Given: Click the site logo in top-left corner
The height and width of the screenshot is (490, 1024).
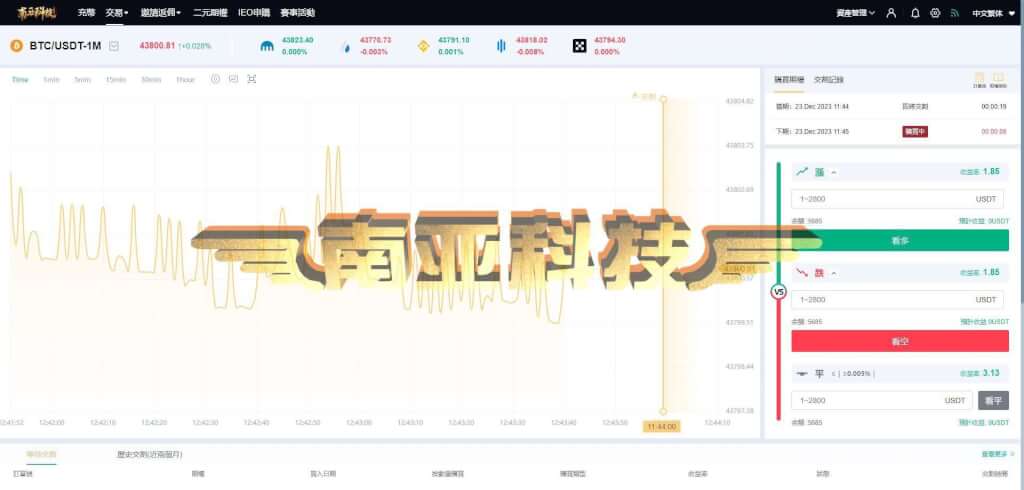Looking at the screenshot, I should point(37,12).
